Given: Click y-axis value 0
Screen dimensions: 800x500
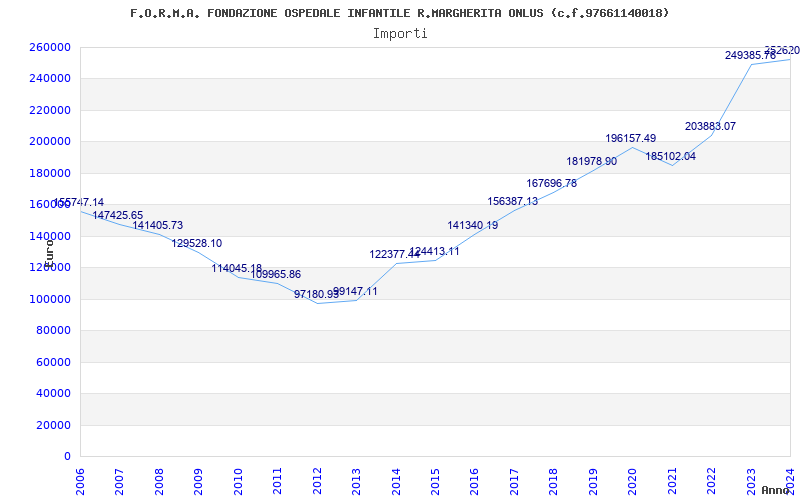Looking at the screenshot, I should point(67,457).
